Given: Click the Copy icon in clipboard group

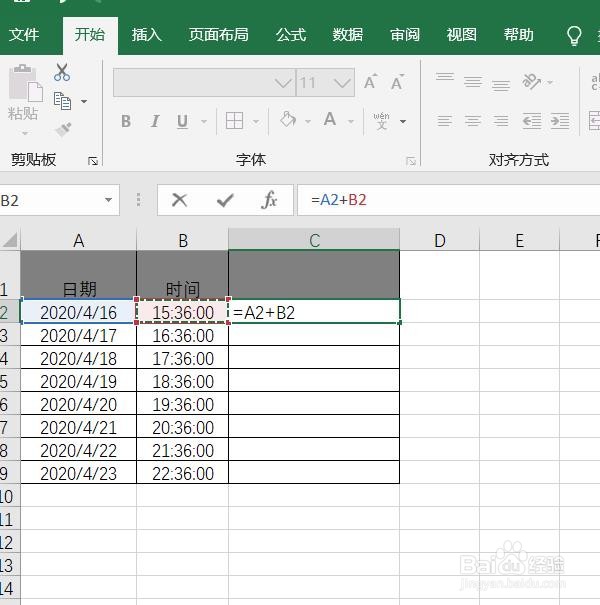Looking at the screenshot, I should [62, 101].
